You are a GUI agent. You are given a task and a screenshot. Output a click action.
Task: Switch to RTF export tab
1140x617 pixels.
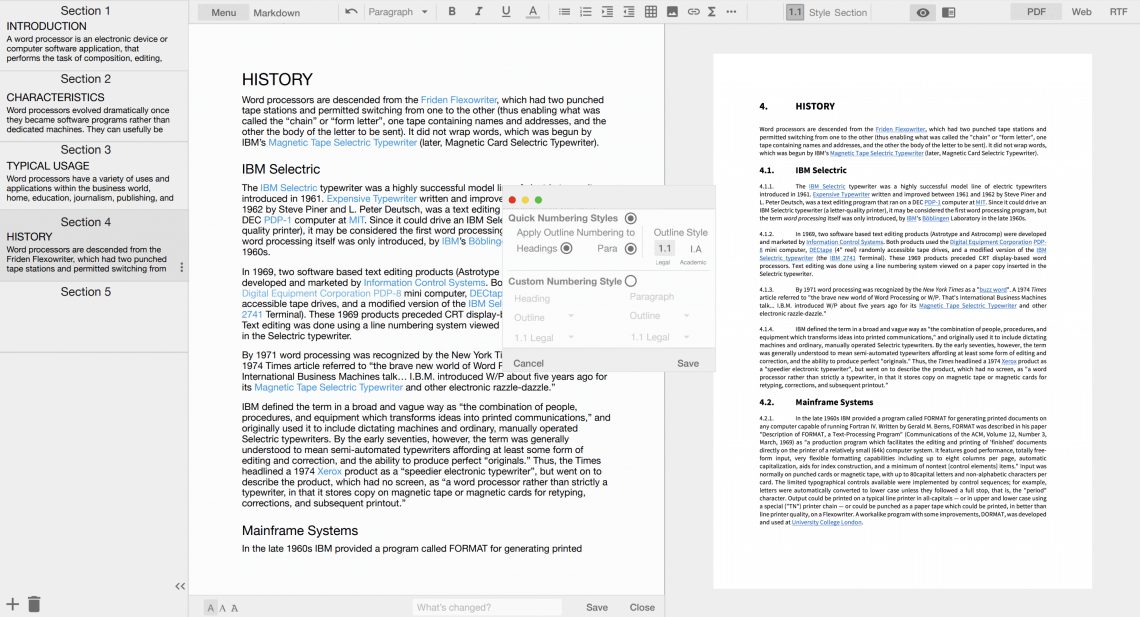click(1118, 12)
